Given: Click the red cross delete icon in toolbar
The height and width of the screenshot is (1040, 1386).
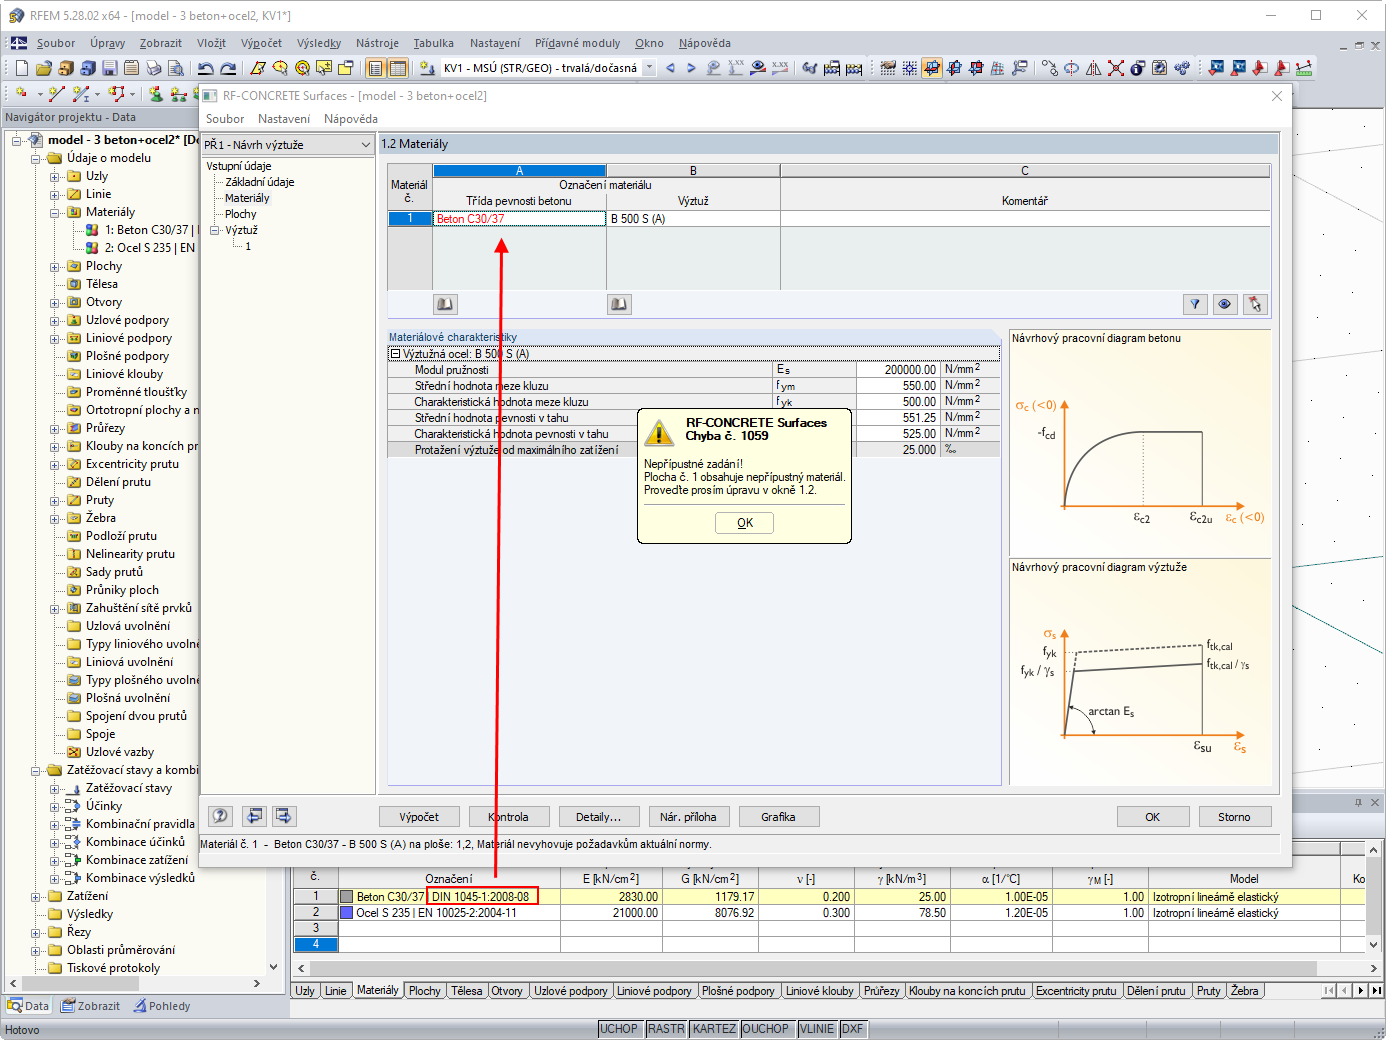Looking at the screenshot, I should tap(1116, 68).
